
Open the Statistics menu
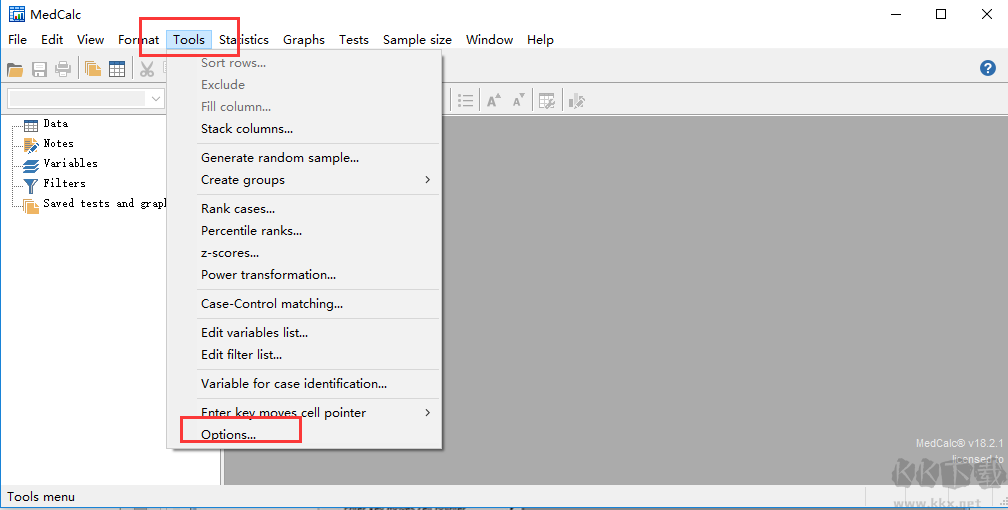pos(244,40)
